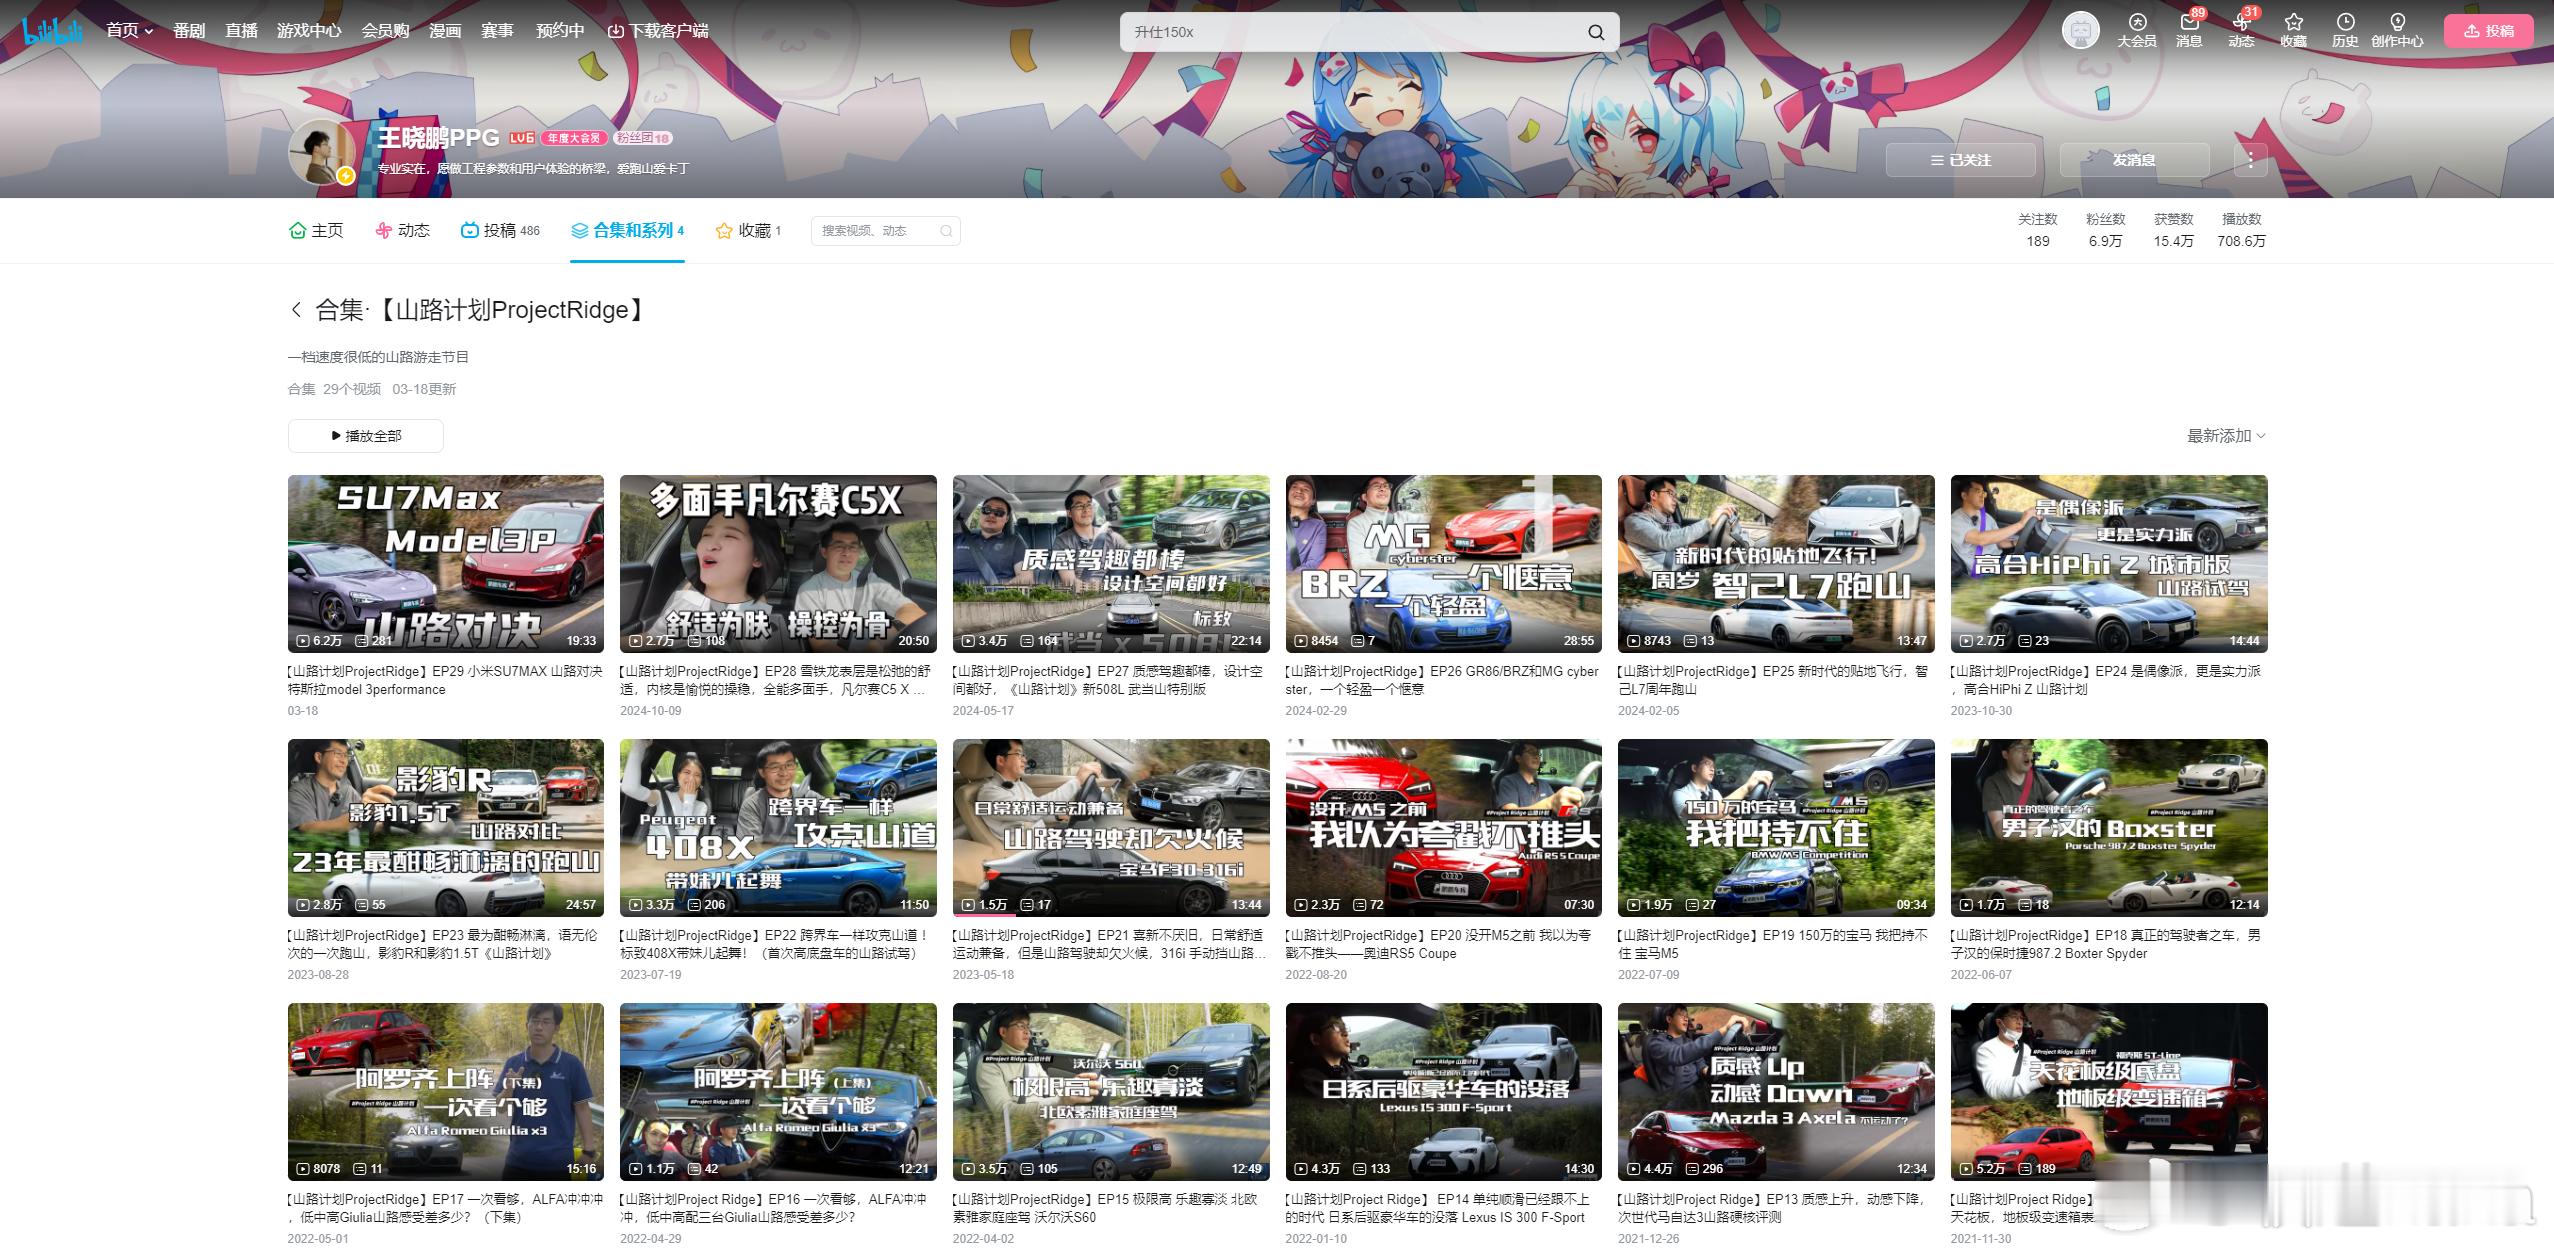
Task: Toggle the 已关注 follow button
Action: click(1960, 160)
